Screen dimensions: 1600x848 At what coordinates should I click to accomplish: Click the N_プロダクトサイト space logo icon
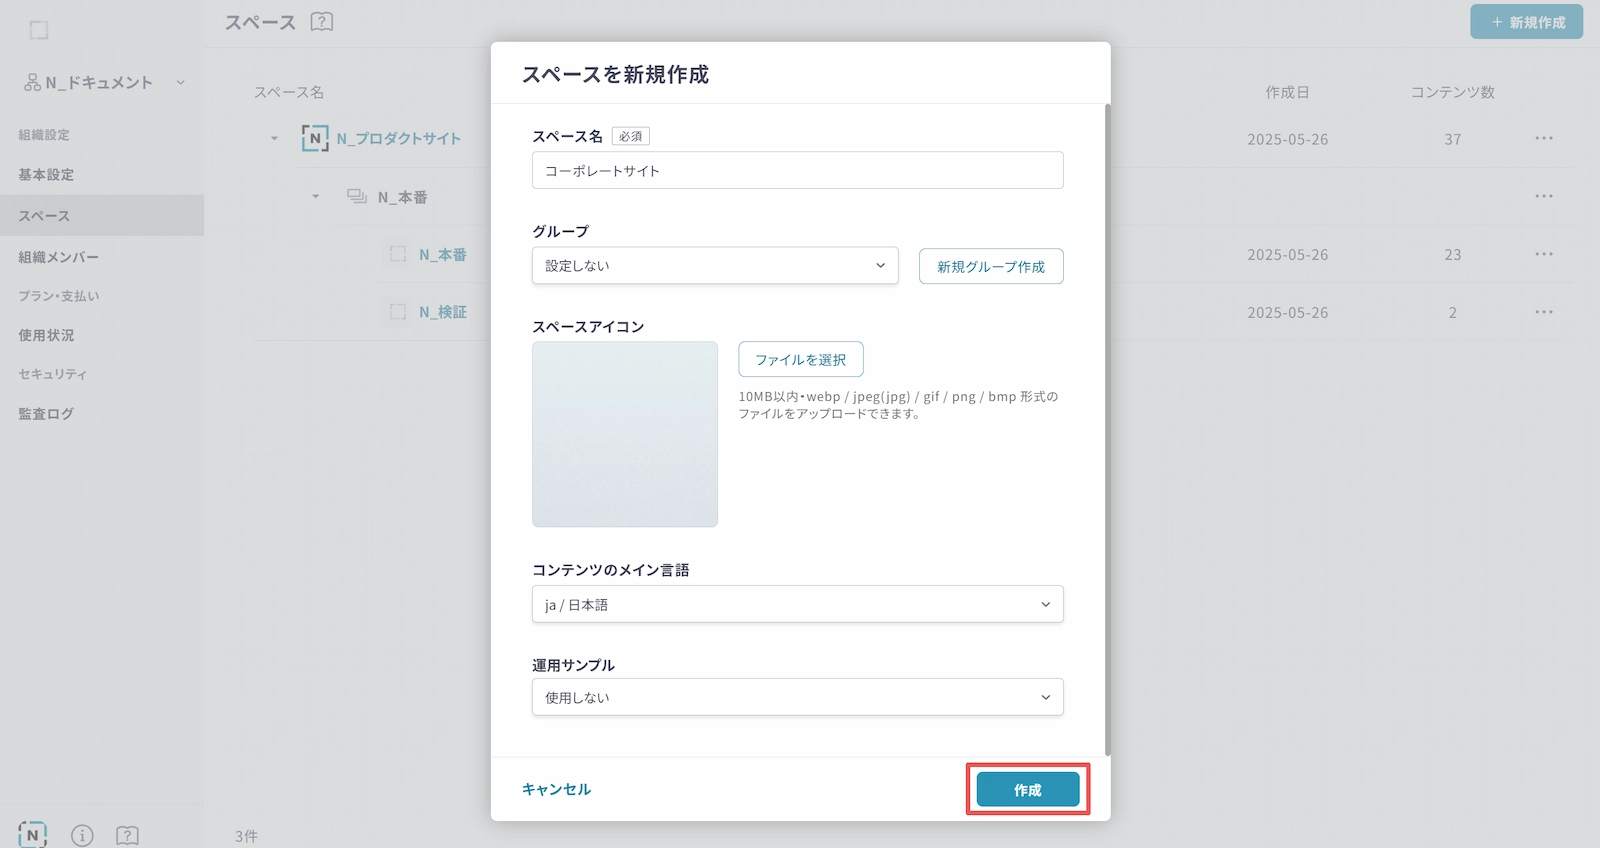pos(315,138)
